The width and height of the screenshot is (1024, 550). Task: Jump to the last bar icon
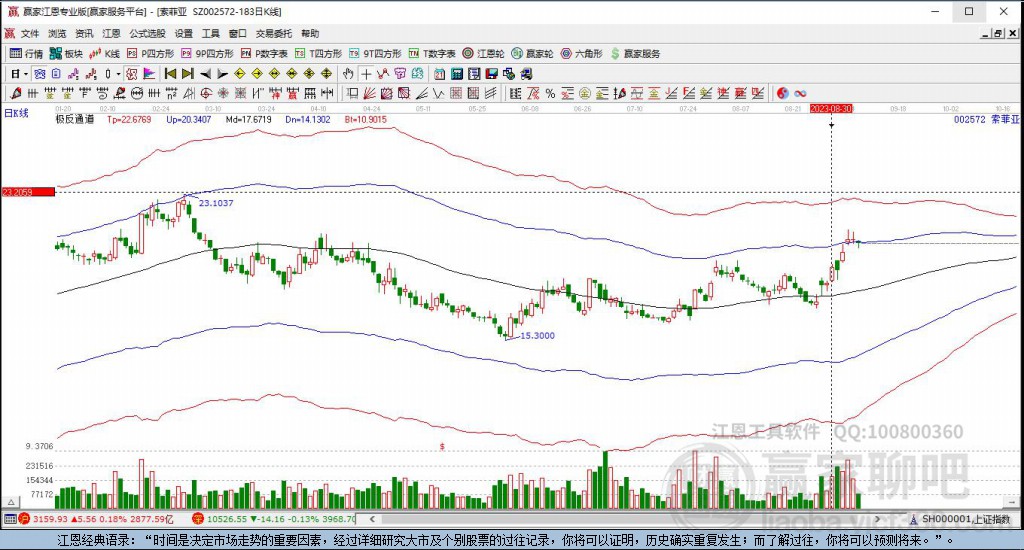tap(187, 74)
